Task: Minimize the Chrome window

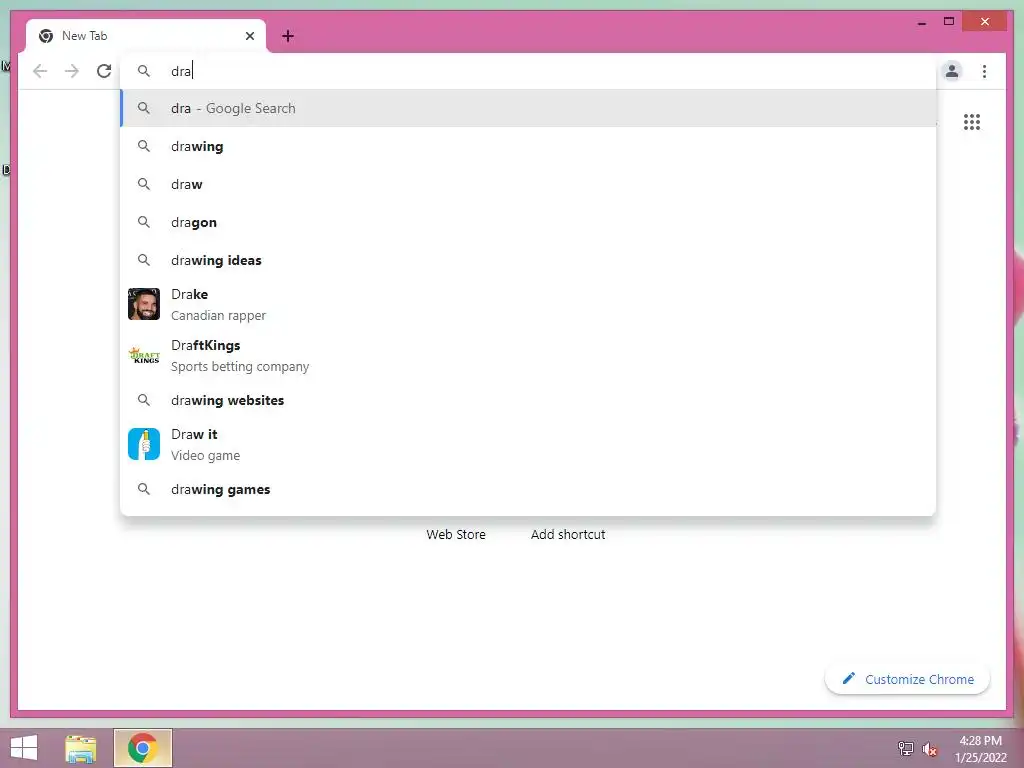Action: pos(921,22)
